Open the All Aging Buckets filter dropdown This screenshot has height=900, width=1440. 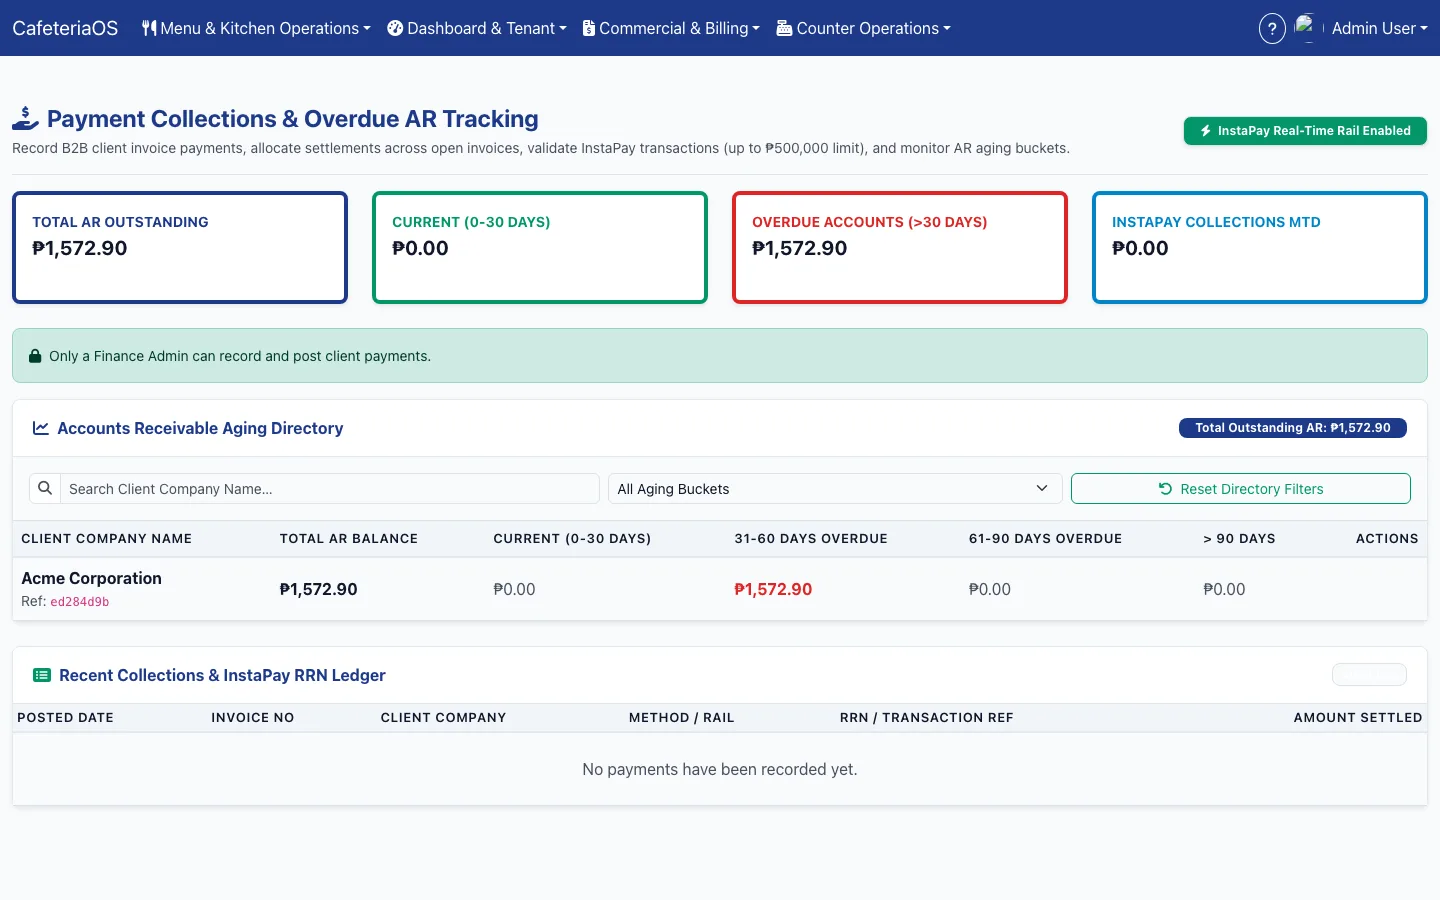tap(834, 489)
